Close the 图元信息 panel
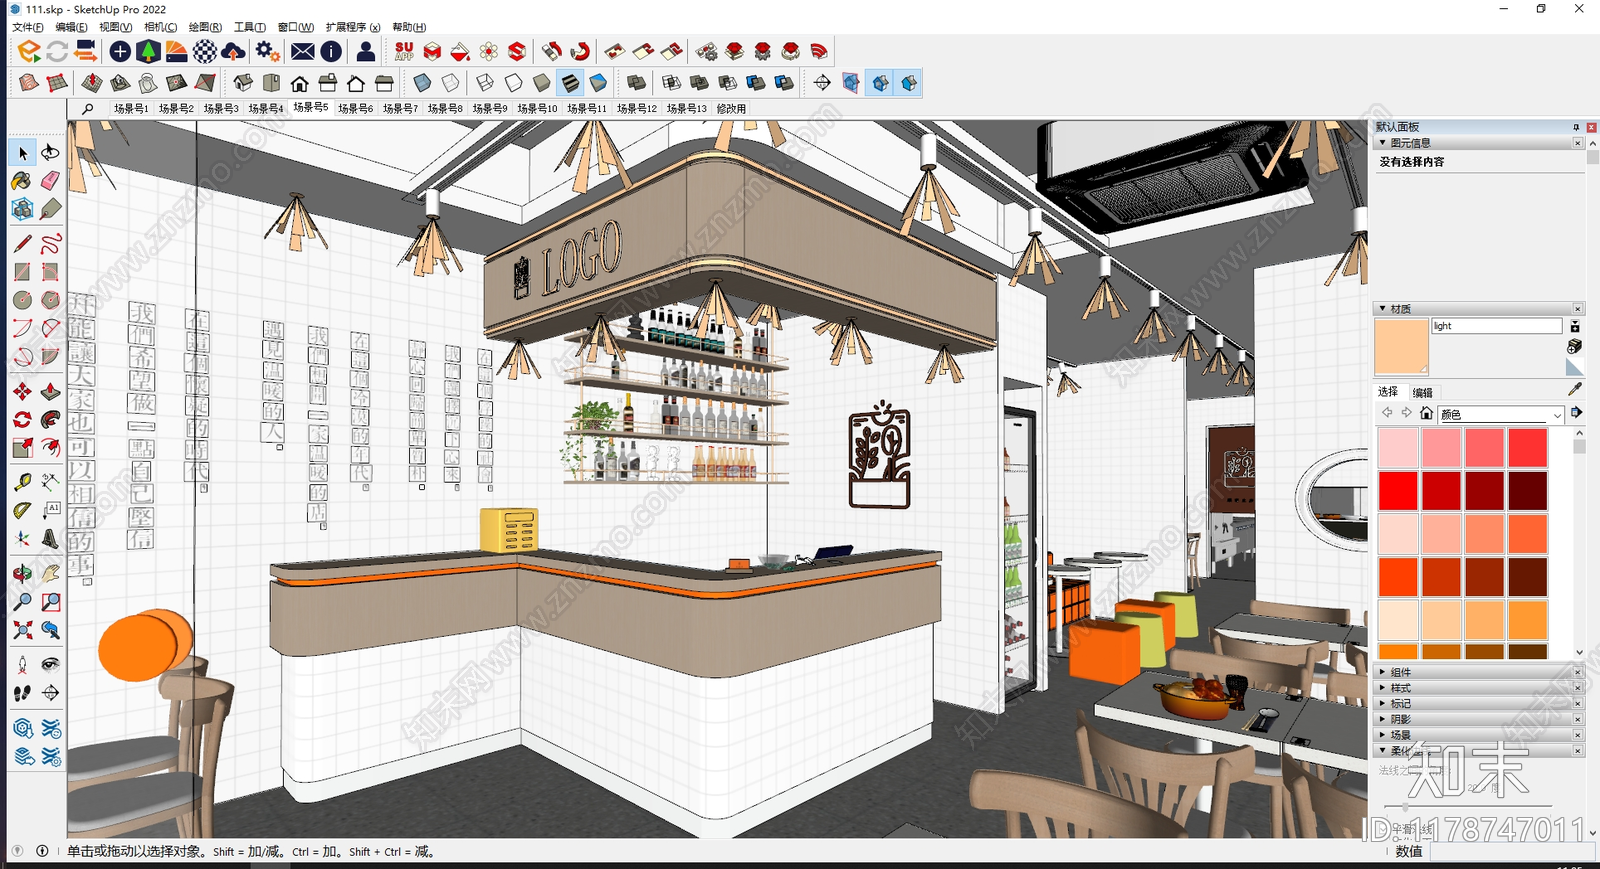1600x869 pixels. tap(1578, 143)
